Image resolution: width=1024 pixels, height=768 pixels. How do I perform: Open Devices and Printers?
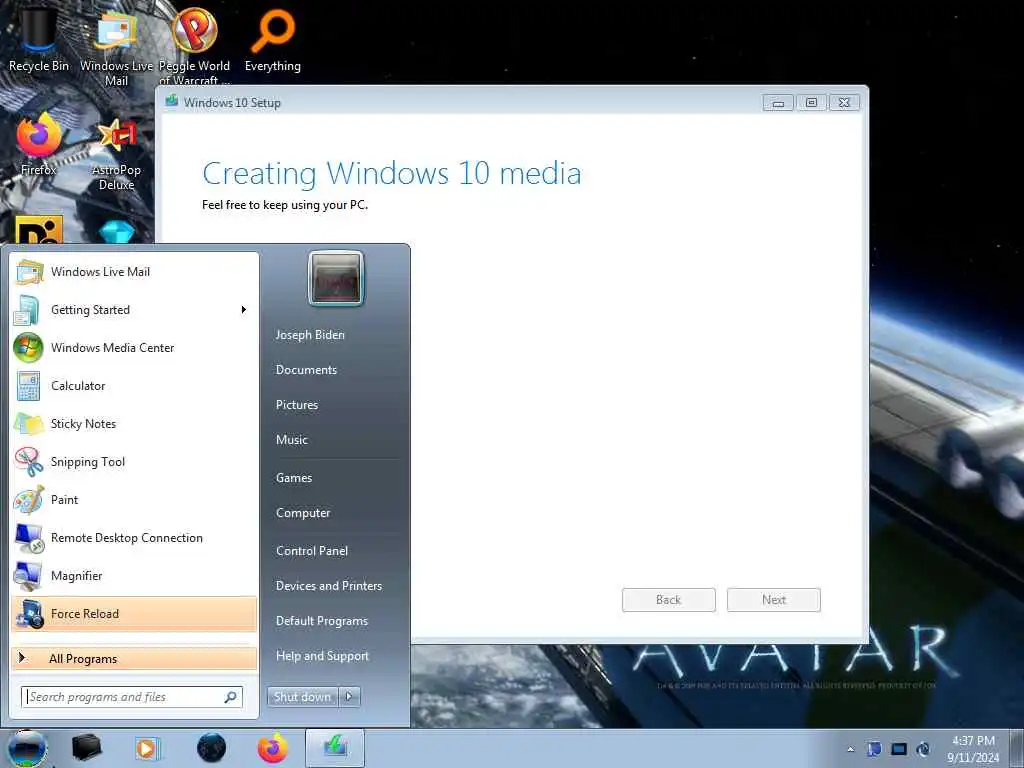click(x=328, y=586)
